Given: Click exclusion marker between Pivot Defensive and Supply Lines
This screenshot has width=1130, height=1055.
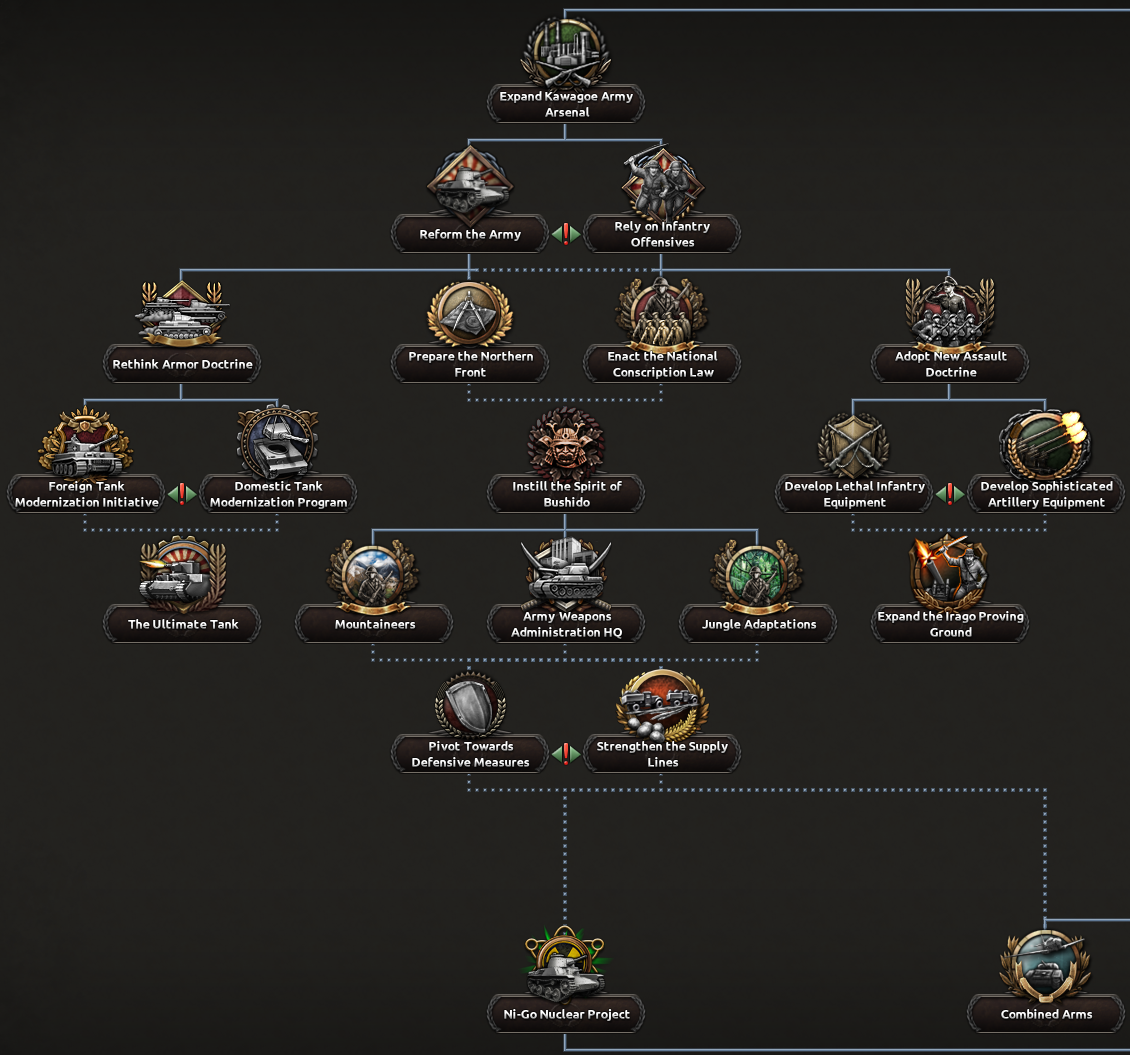Looking at the screenshot, I should tap(566, 754).
